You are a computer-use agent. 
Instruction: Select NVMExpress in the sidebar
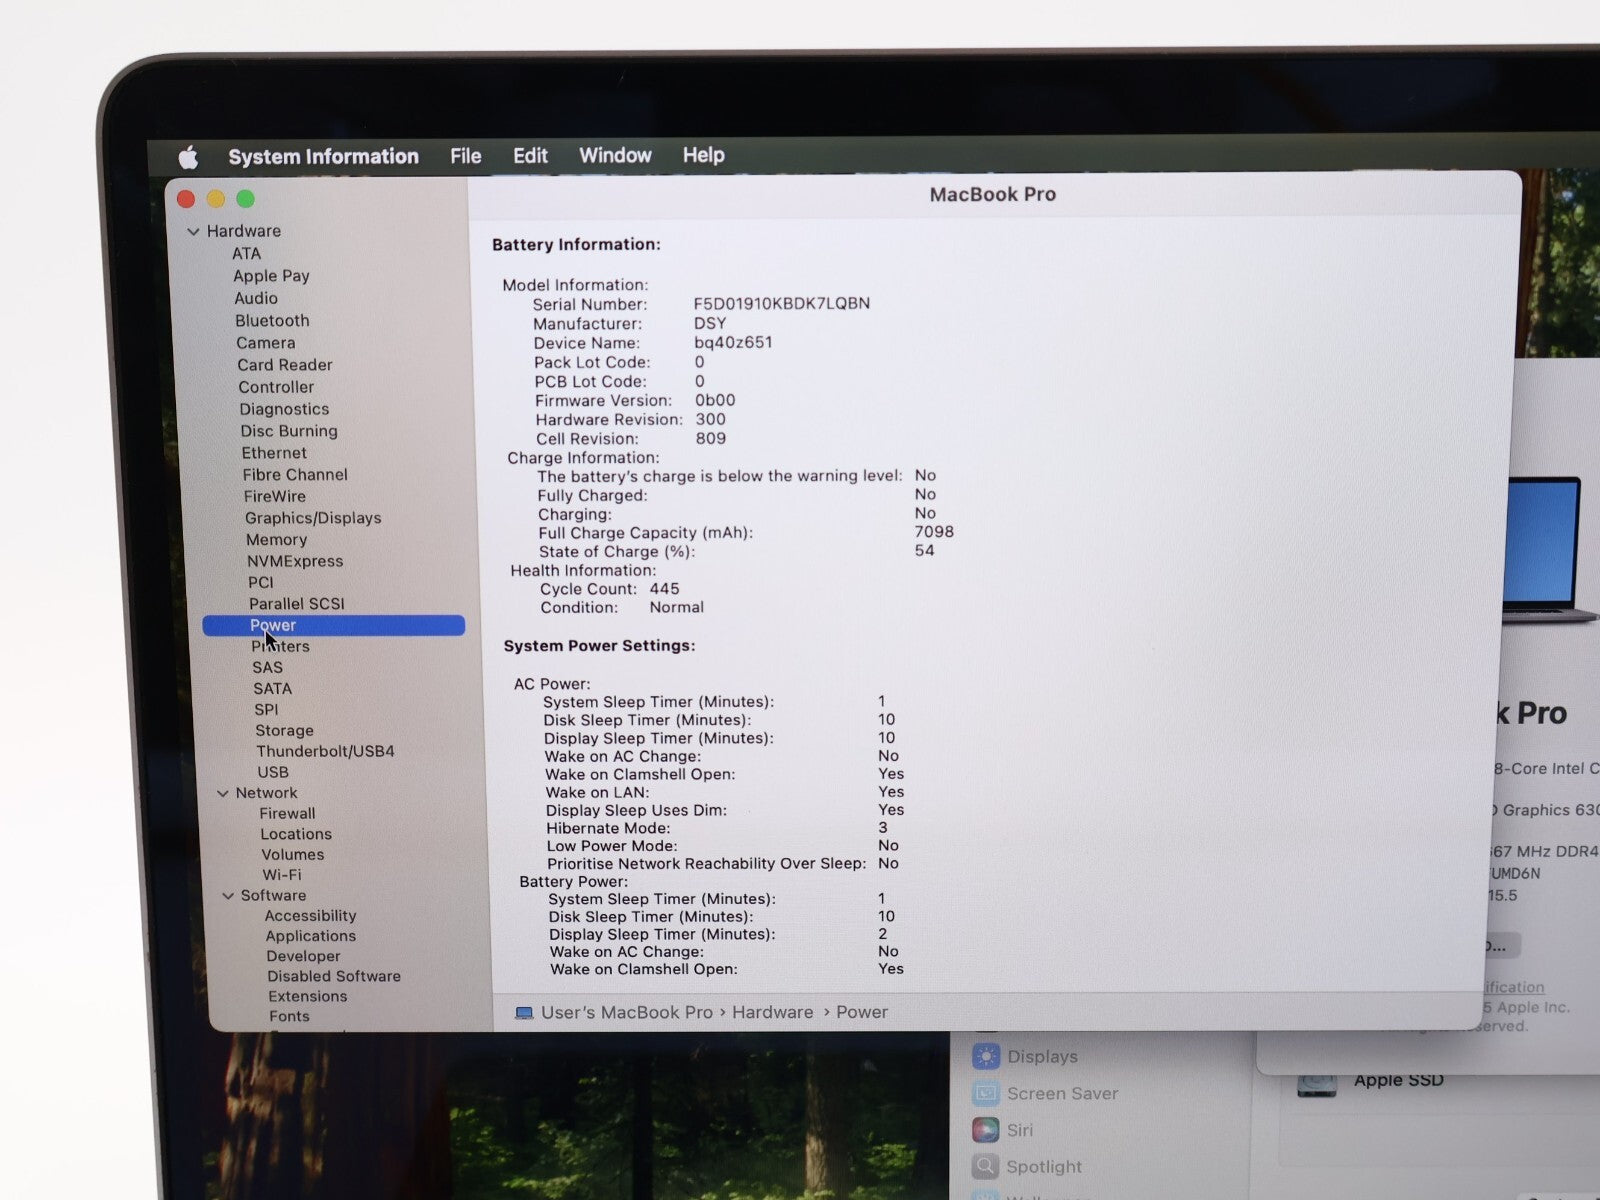tap(295, 561)
